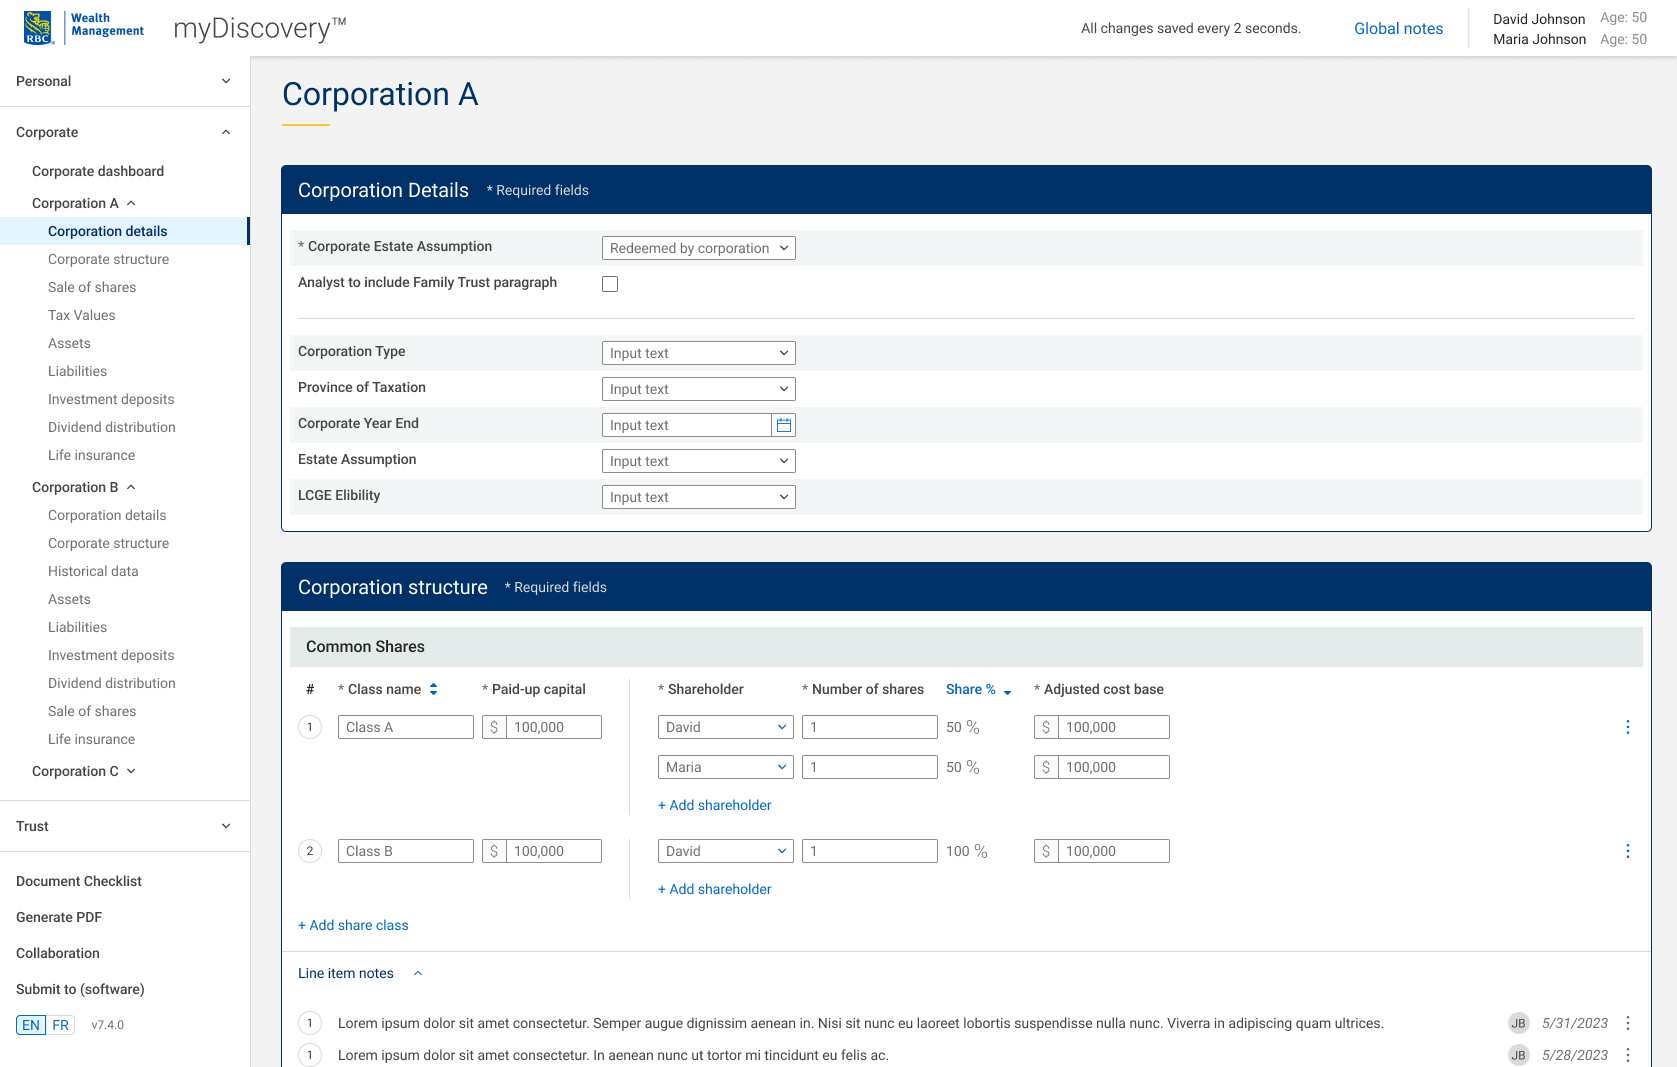This screenshot has height=1067, width=1677.
Task: Open the Corporate Estate Assumption dropdown
Action: [x=699, y=248]
